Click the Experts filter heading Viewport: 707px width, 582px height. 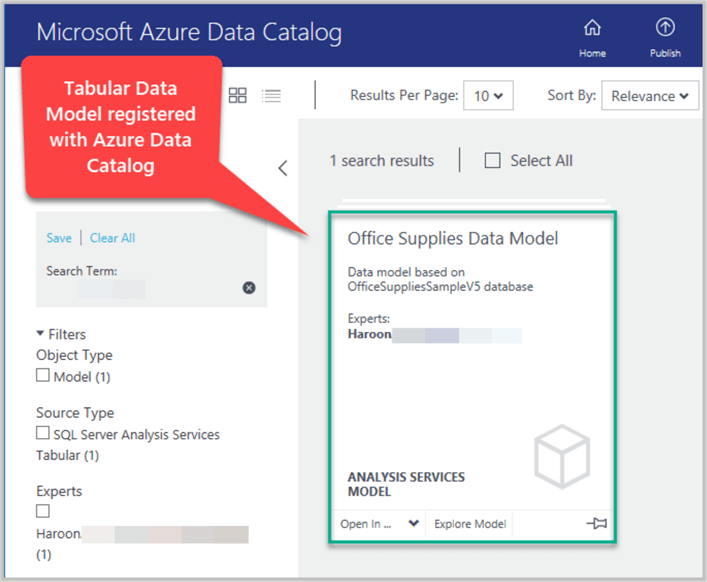tap(59, 491)
